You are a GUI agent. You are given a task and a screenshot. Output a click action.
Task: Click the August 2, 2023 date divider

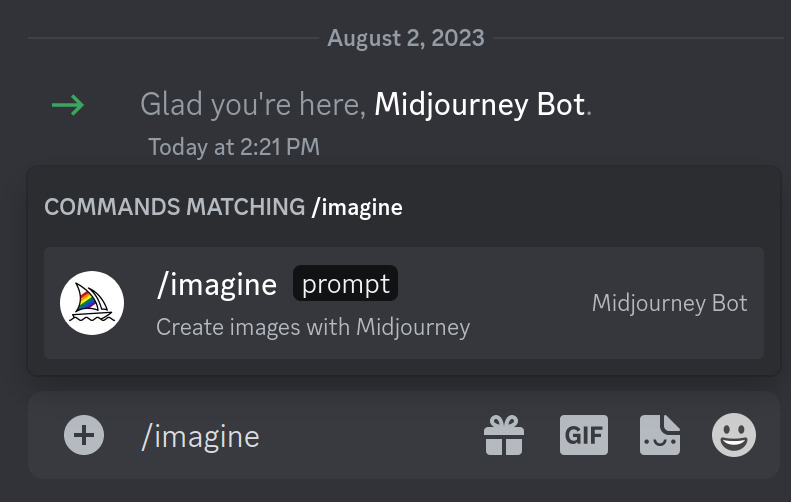[x=406, y=38]
